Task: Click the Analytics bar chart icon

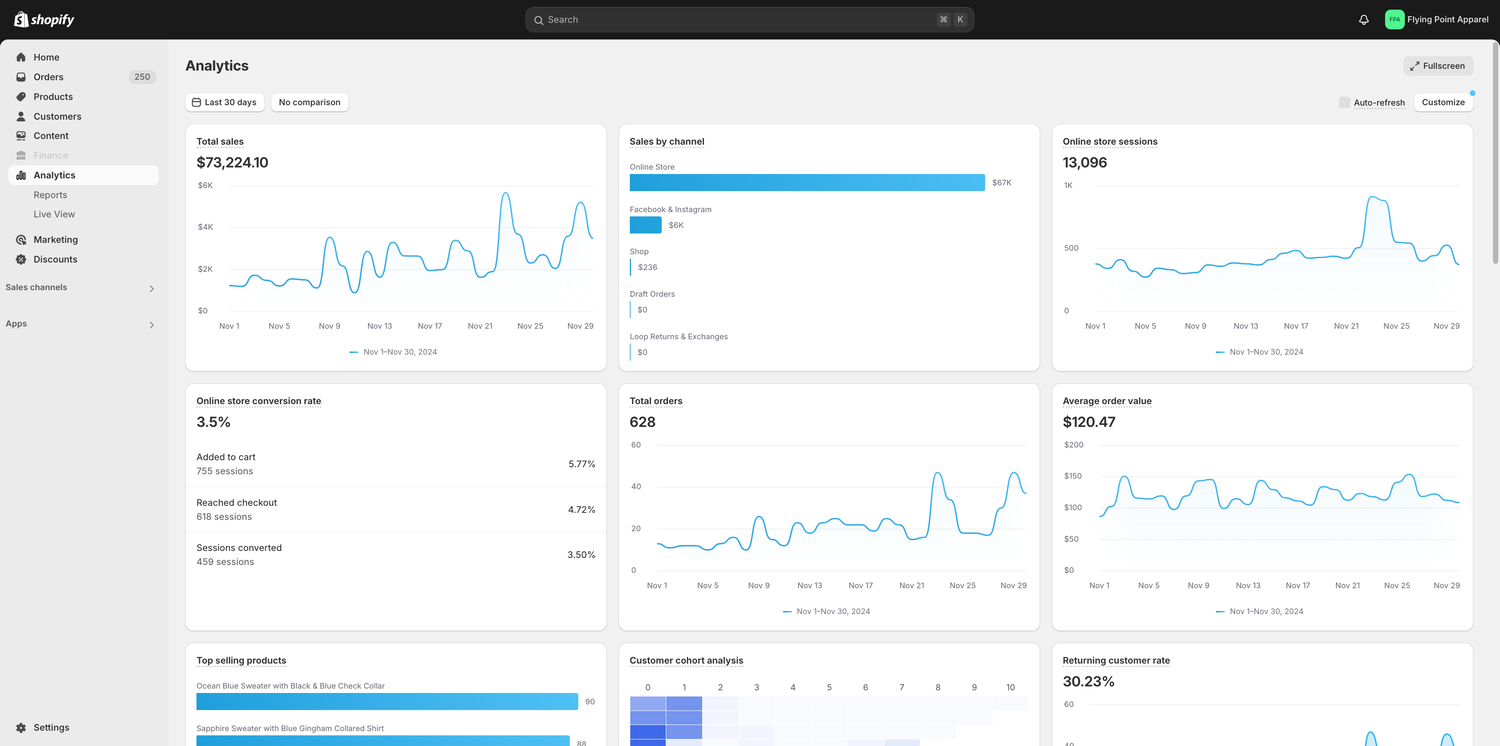Action: [x=21, y=175]
